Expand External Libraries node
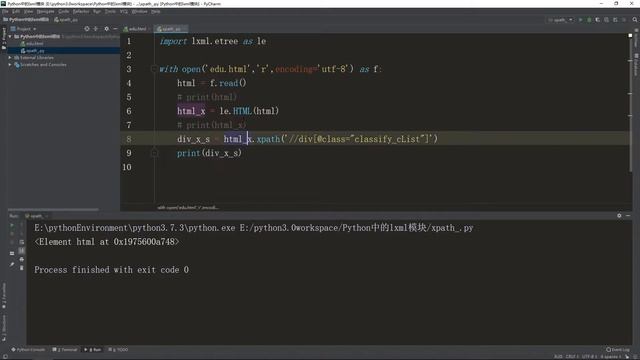Screen dimensions: 640x360 [10, 58]
